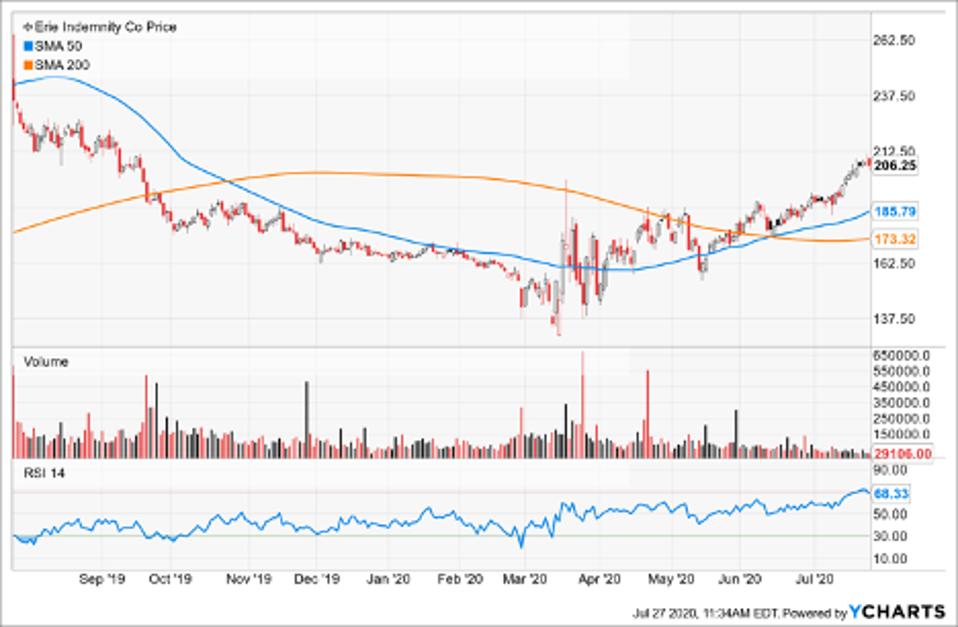Click the 162.50 price axis label
The image size is (958, 627).
click(894, 263)
